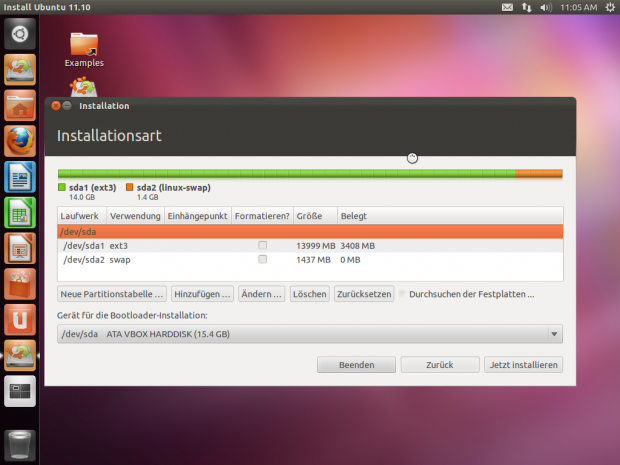Click the 11:05 AM clock

point(578,7)
